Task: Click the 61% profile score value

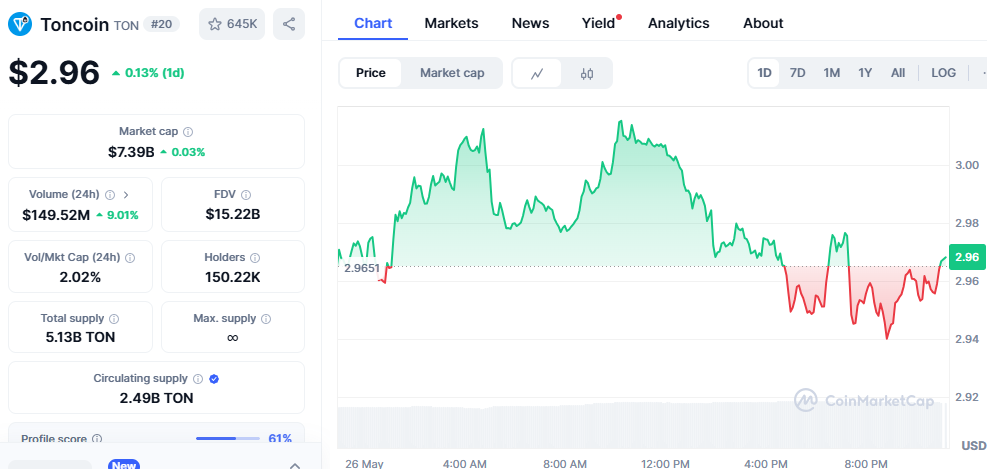Action: coord(280,438)
